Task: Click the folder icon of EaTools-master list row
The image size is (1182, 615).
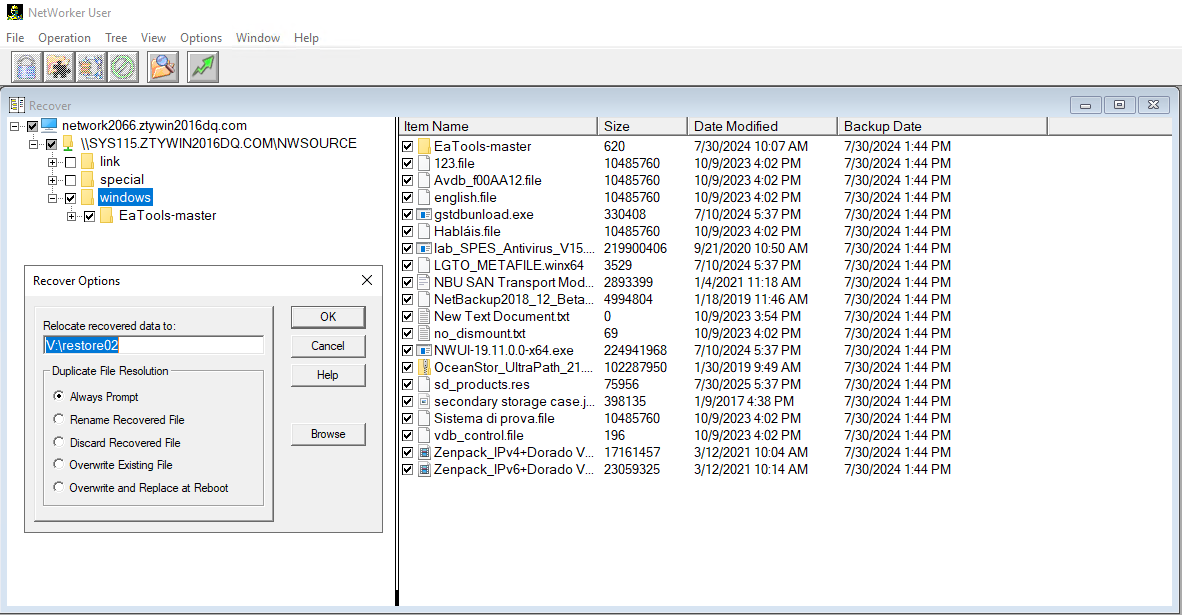Action: coord(424,146)
